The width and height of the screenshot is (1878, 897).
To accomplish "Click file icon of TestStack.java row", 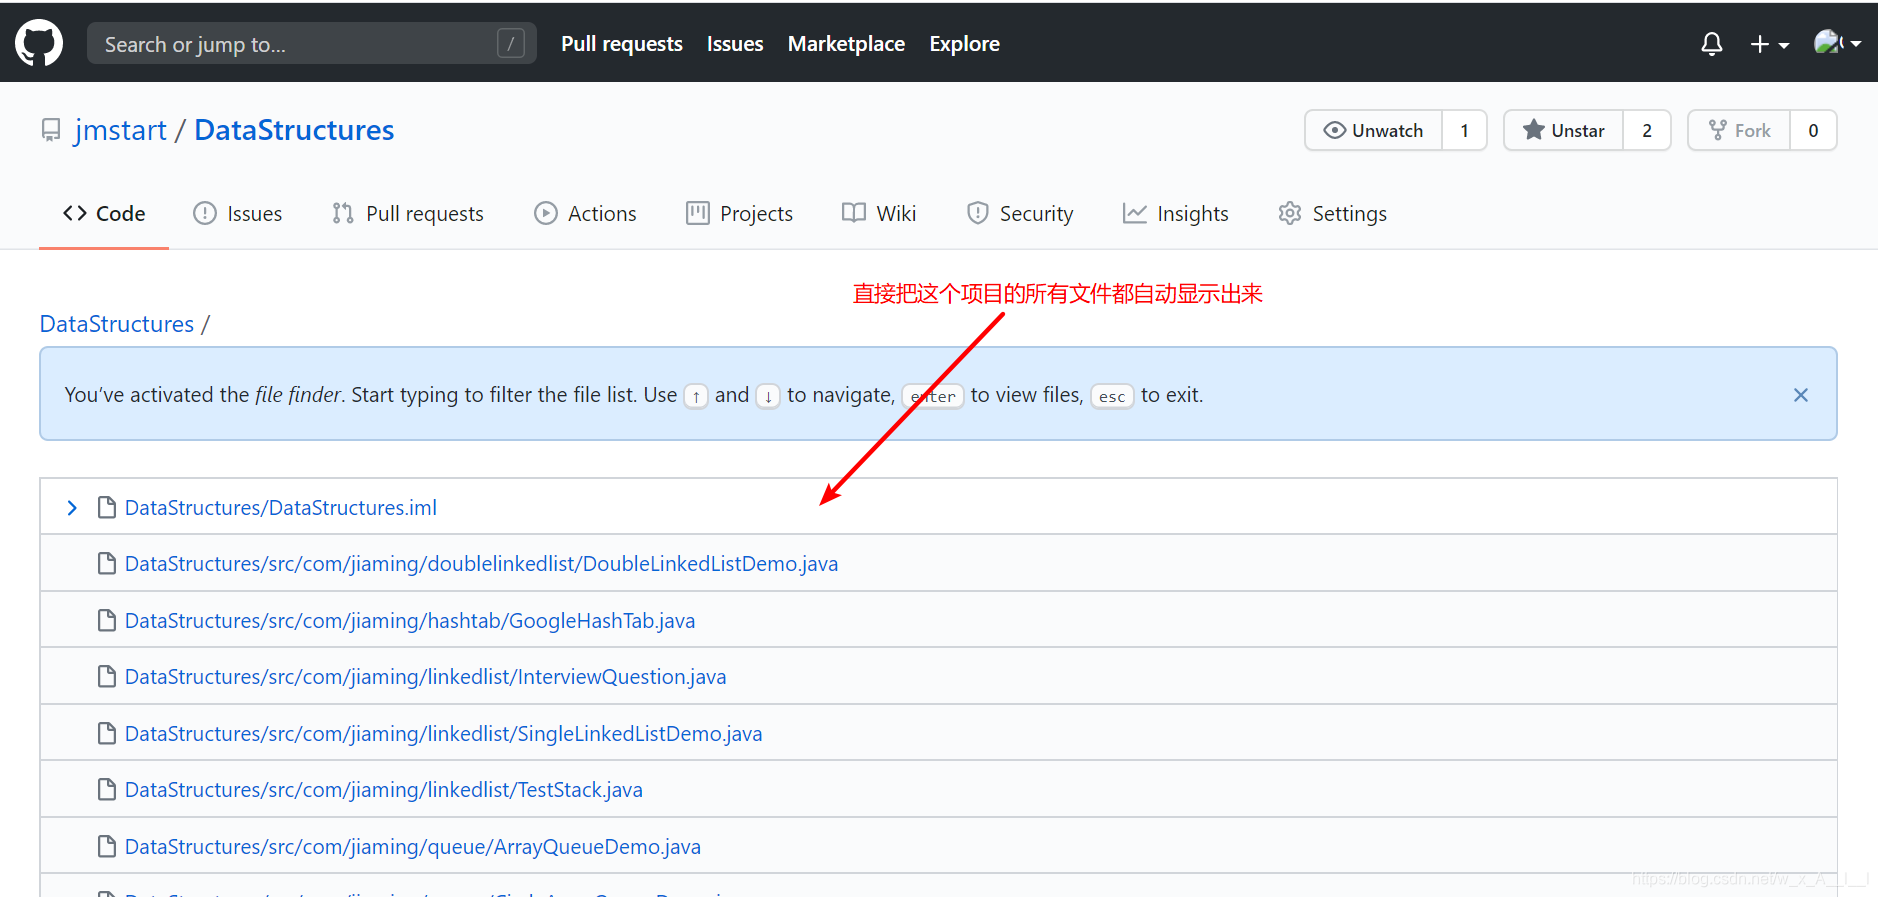I will (107, 790).
